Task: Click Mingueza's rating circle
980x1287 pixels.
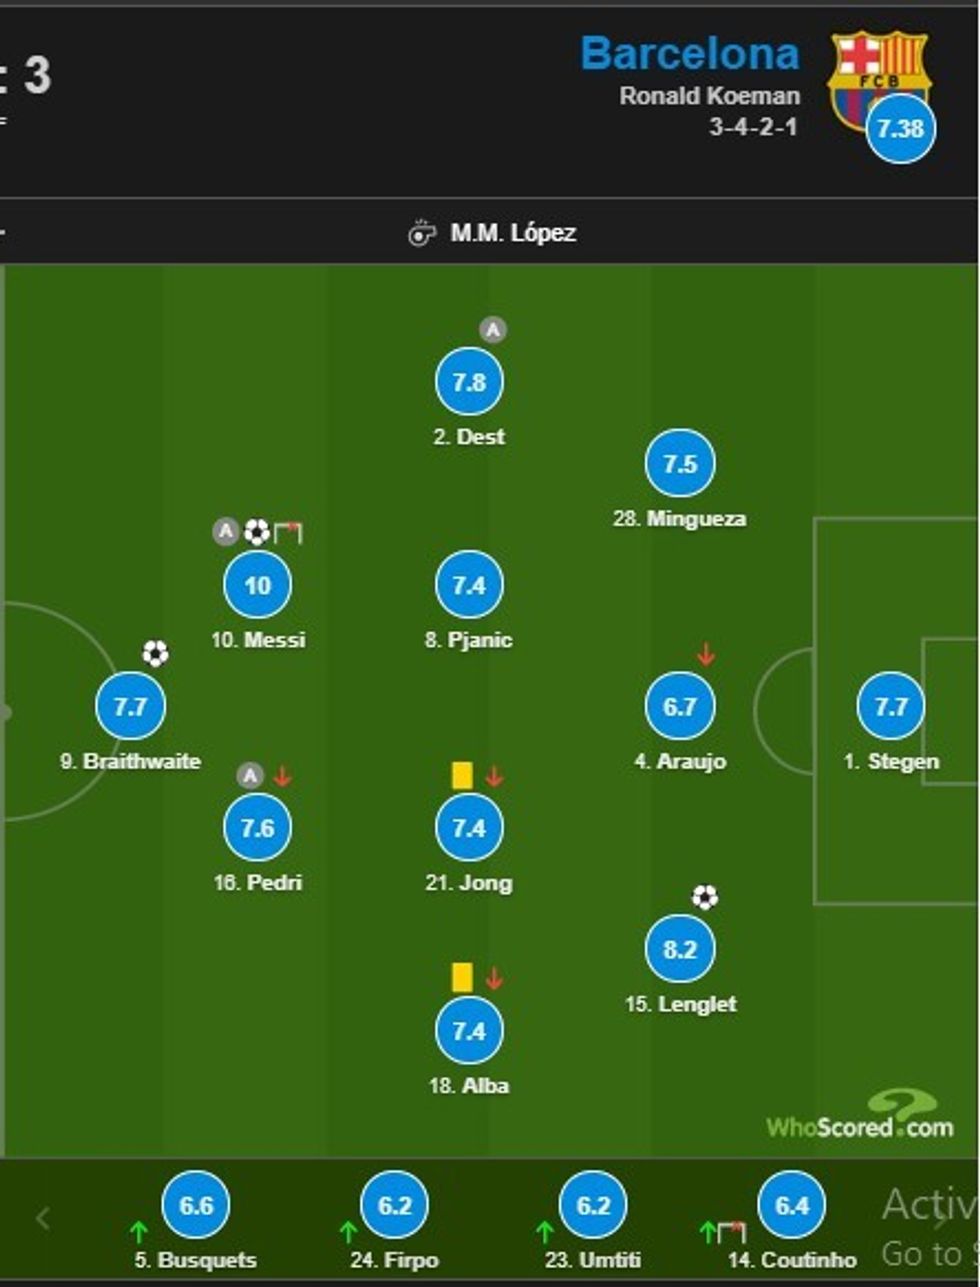Action: tap(680, 464)
